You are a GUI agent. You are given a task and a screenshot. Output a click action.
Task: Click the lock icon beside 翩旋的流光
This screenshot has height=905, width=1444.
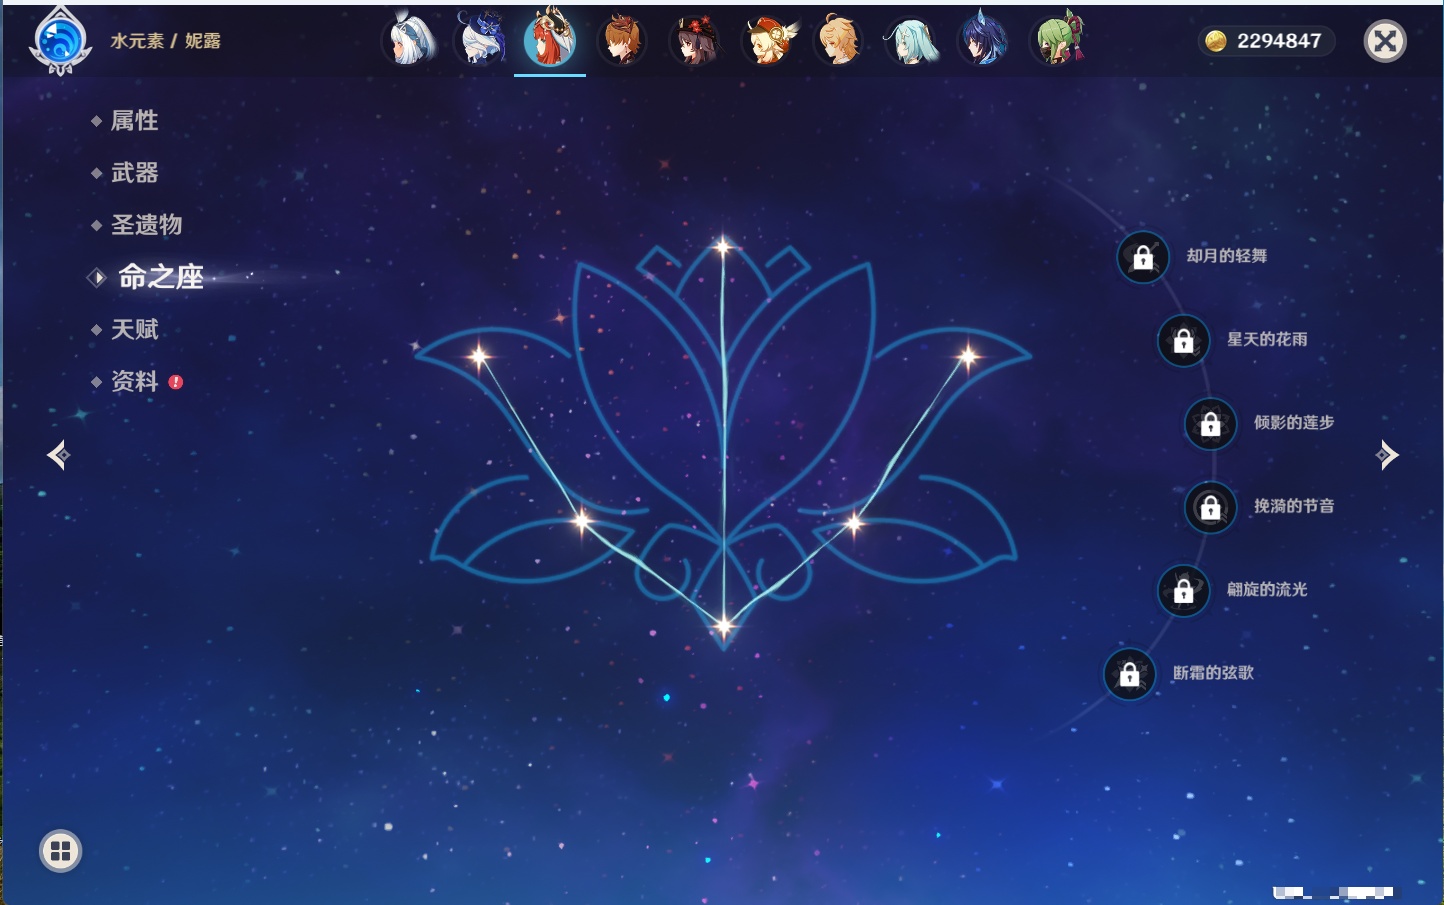point(1183,590)
